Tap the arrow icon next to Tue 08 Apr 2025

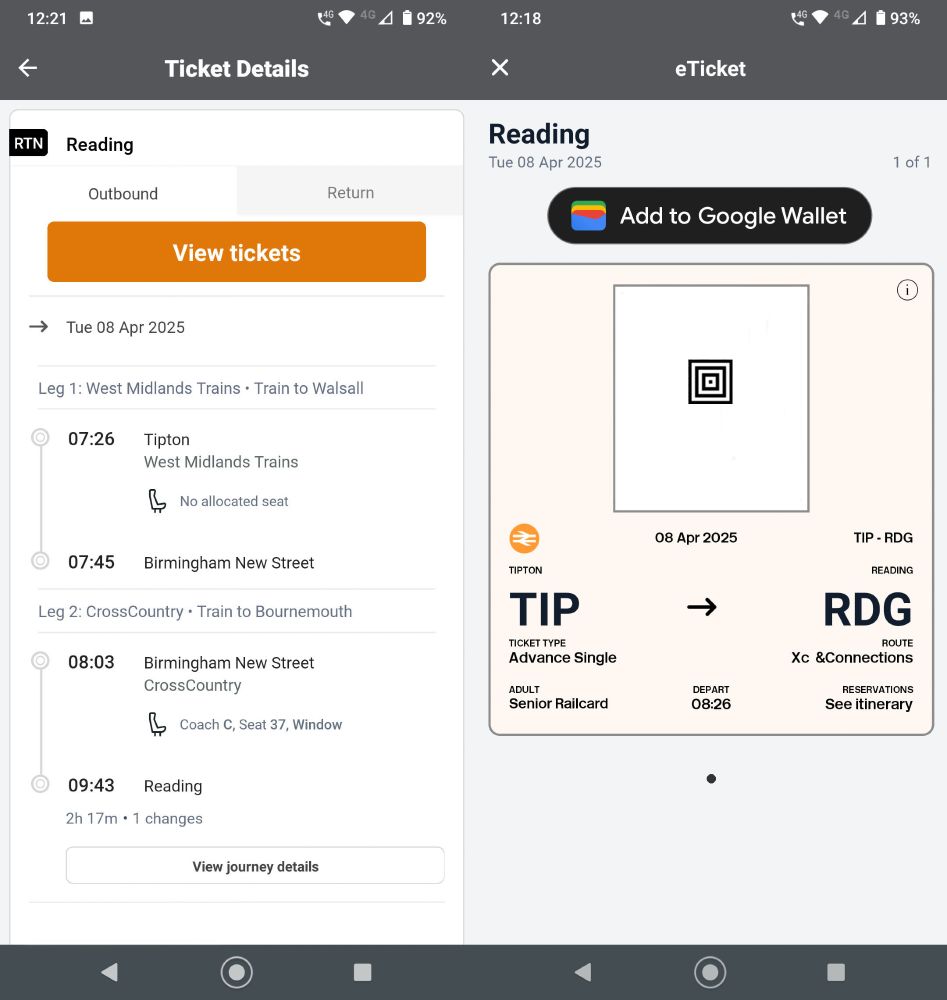(40, 327)
